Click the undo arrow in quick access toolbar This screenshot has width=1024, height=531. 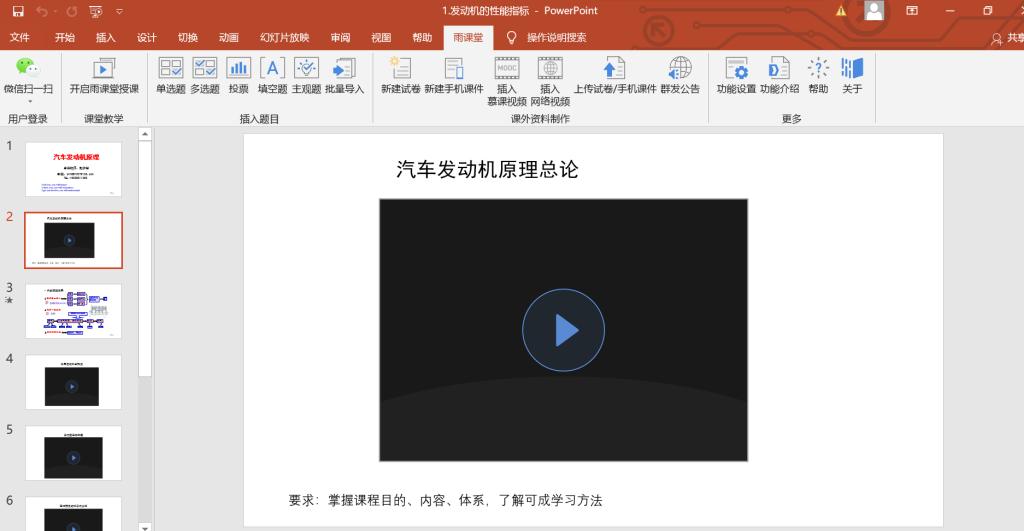(42, 11)
